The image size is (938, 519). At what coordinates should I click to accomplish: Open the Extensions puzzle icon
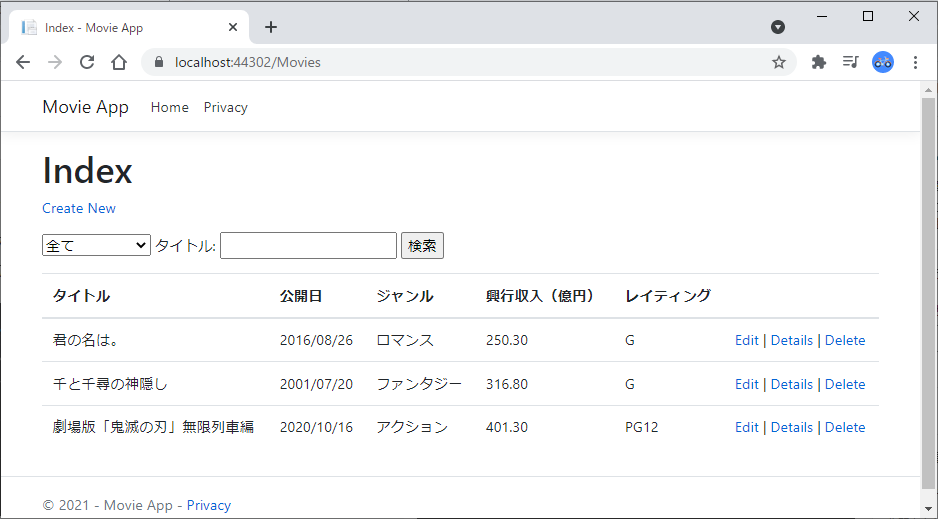[818, 62]
